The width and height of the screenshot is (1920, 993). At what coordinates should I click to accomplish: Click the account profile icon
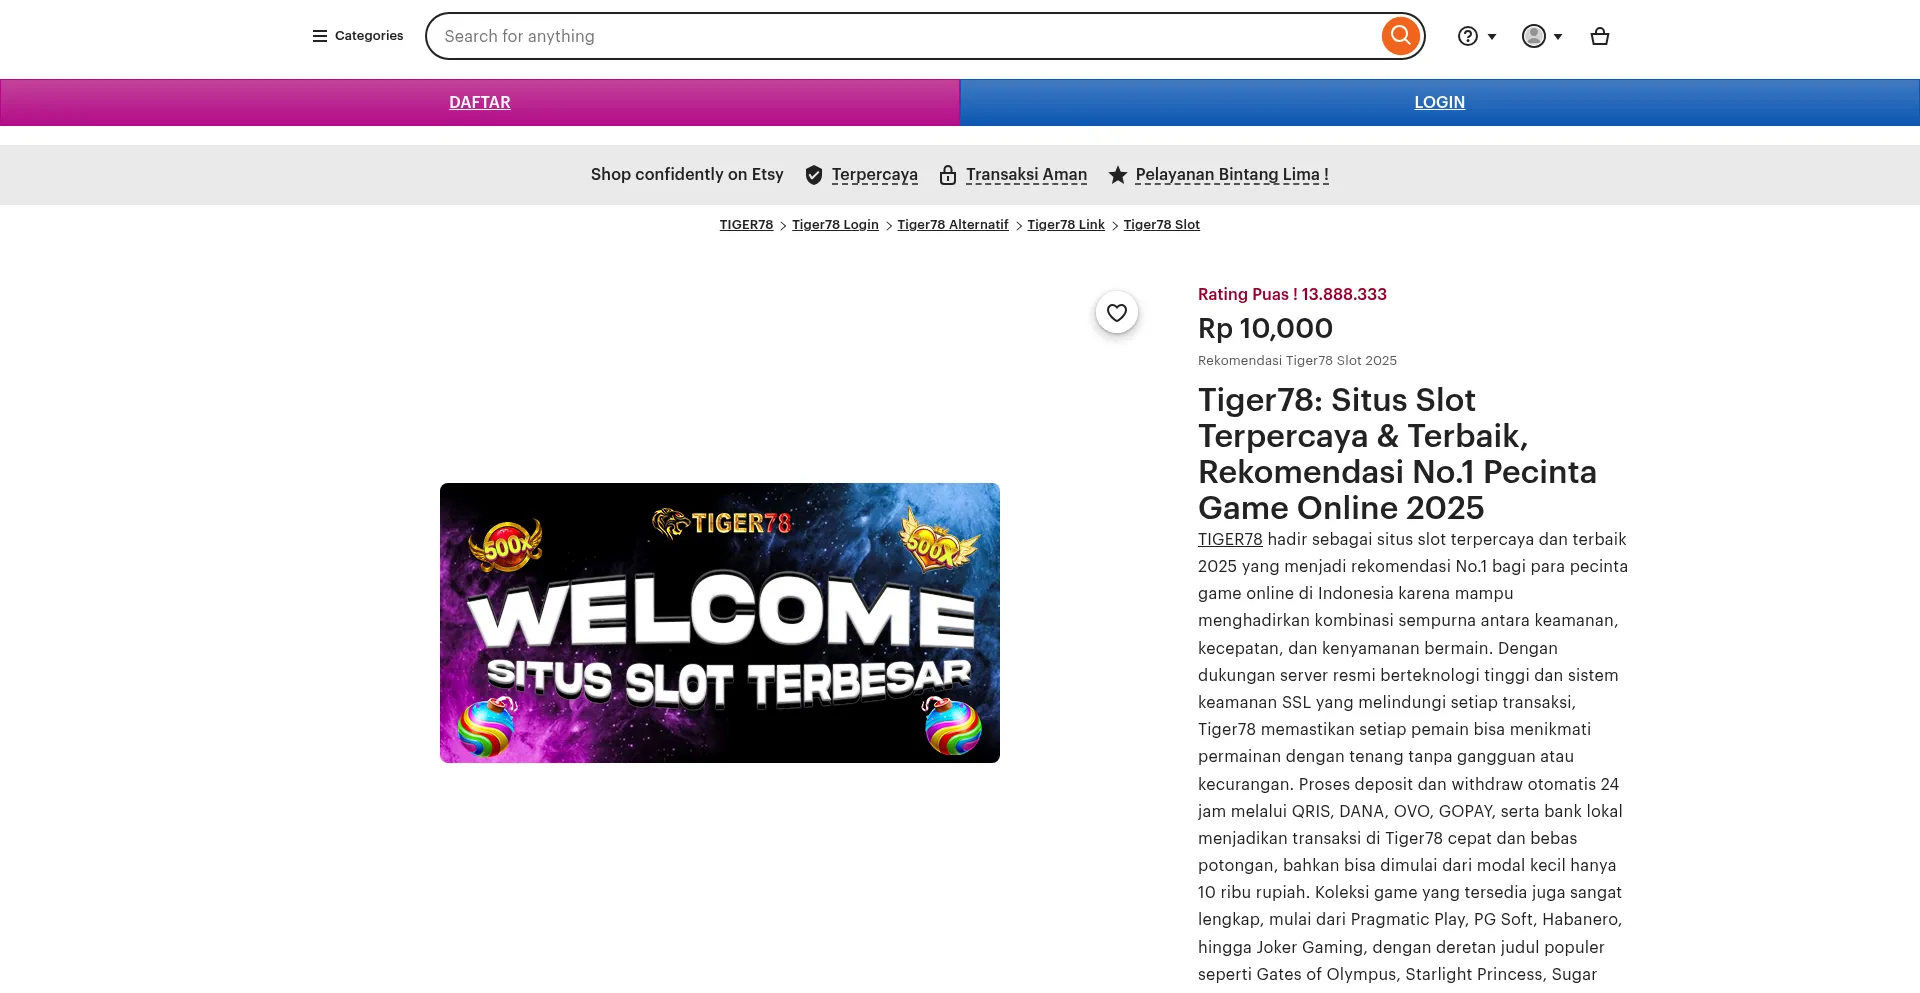point(1534,36)
